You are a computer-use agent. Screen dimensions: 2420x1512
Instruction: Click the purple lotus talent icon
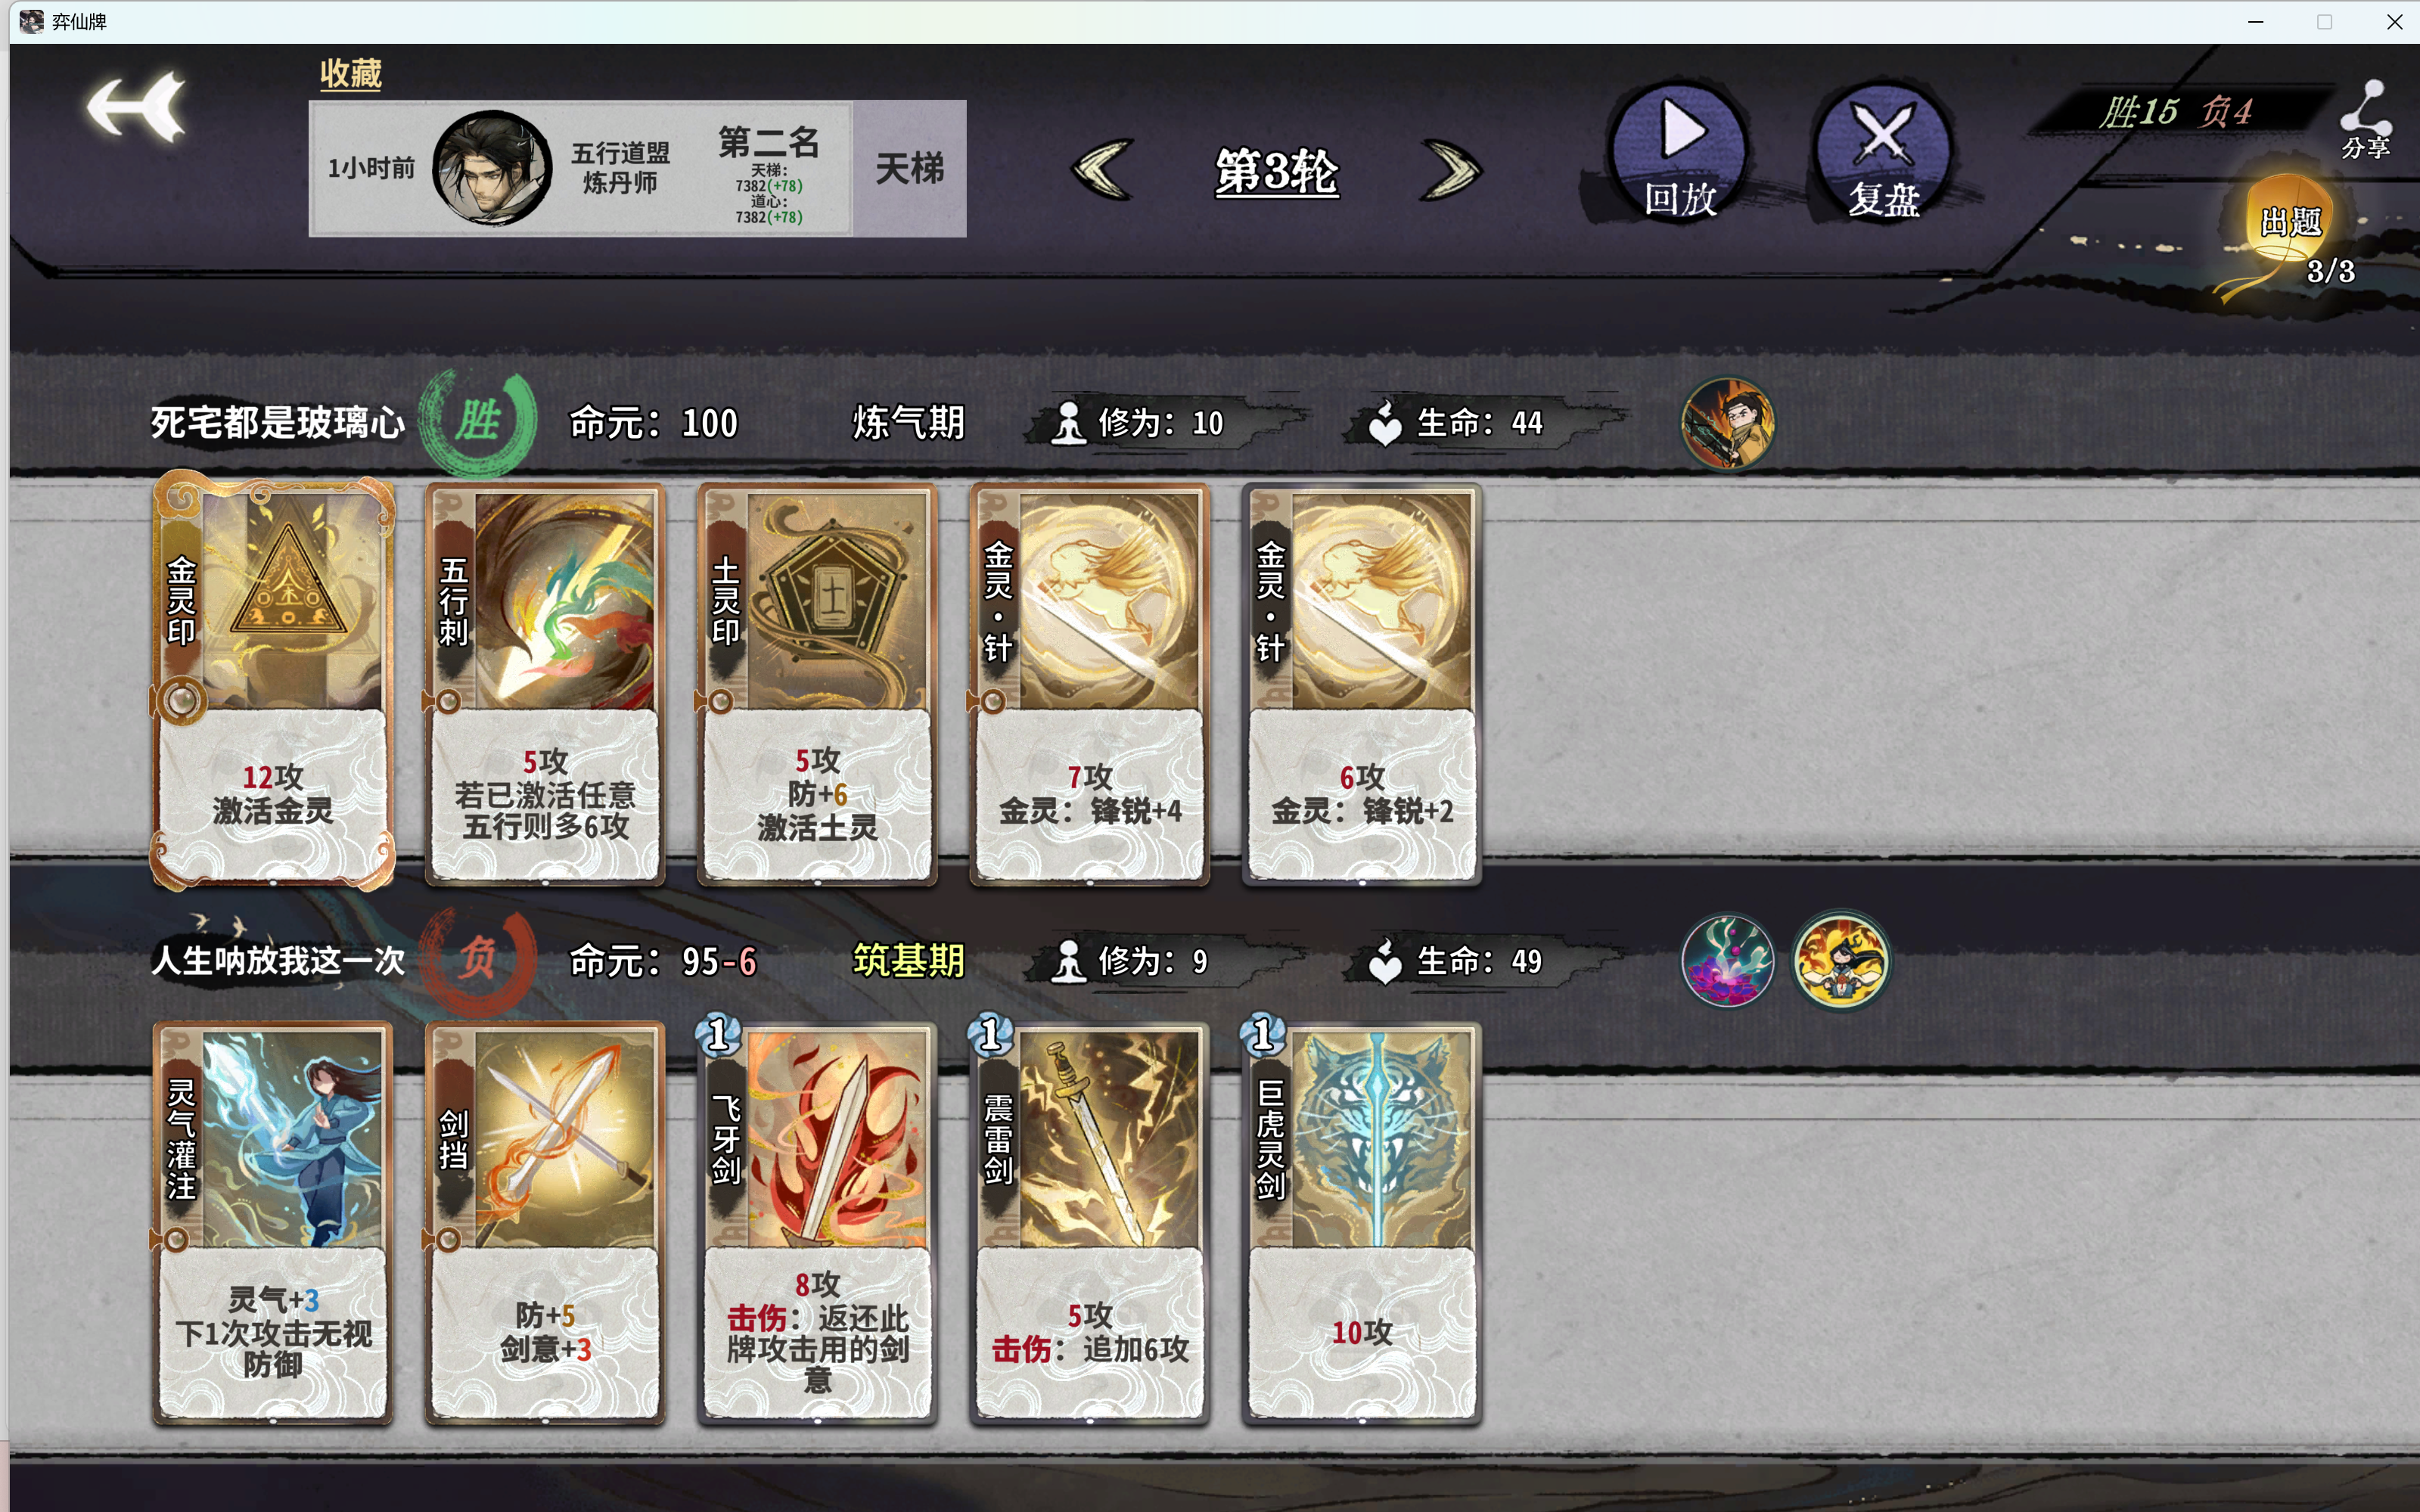coord(1727,961)
